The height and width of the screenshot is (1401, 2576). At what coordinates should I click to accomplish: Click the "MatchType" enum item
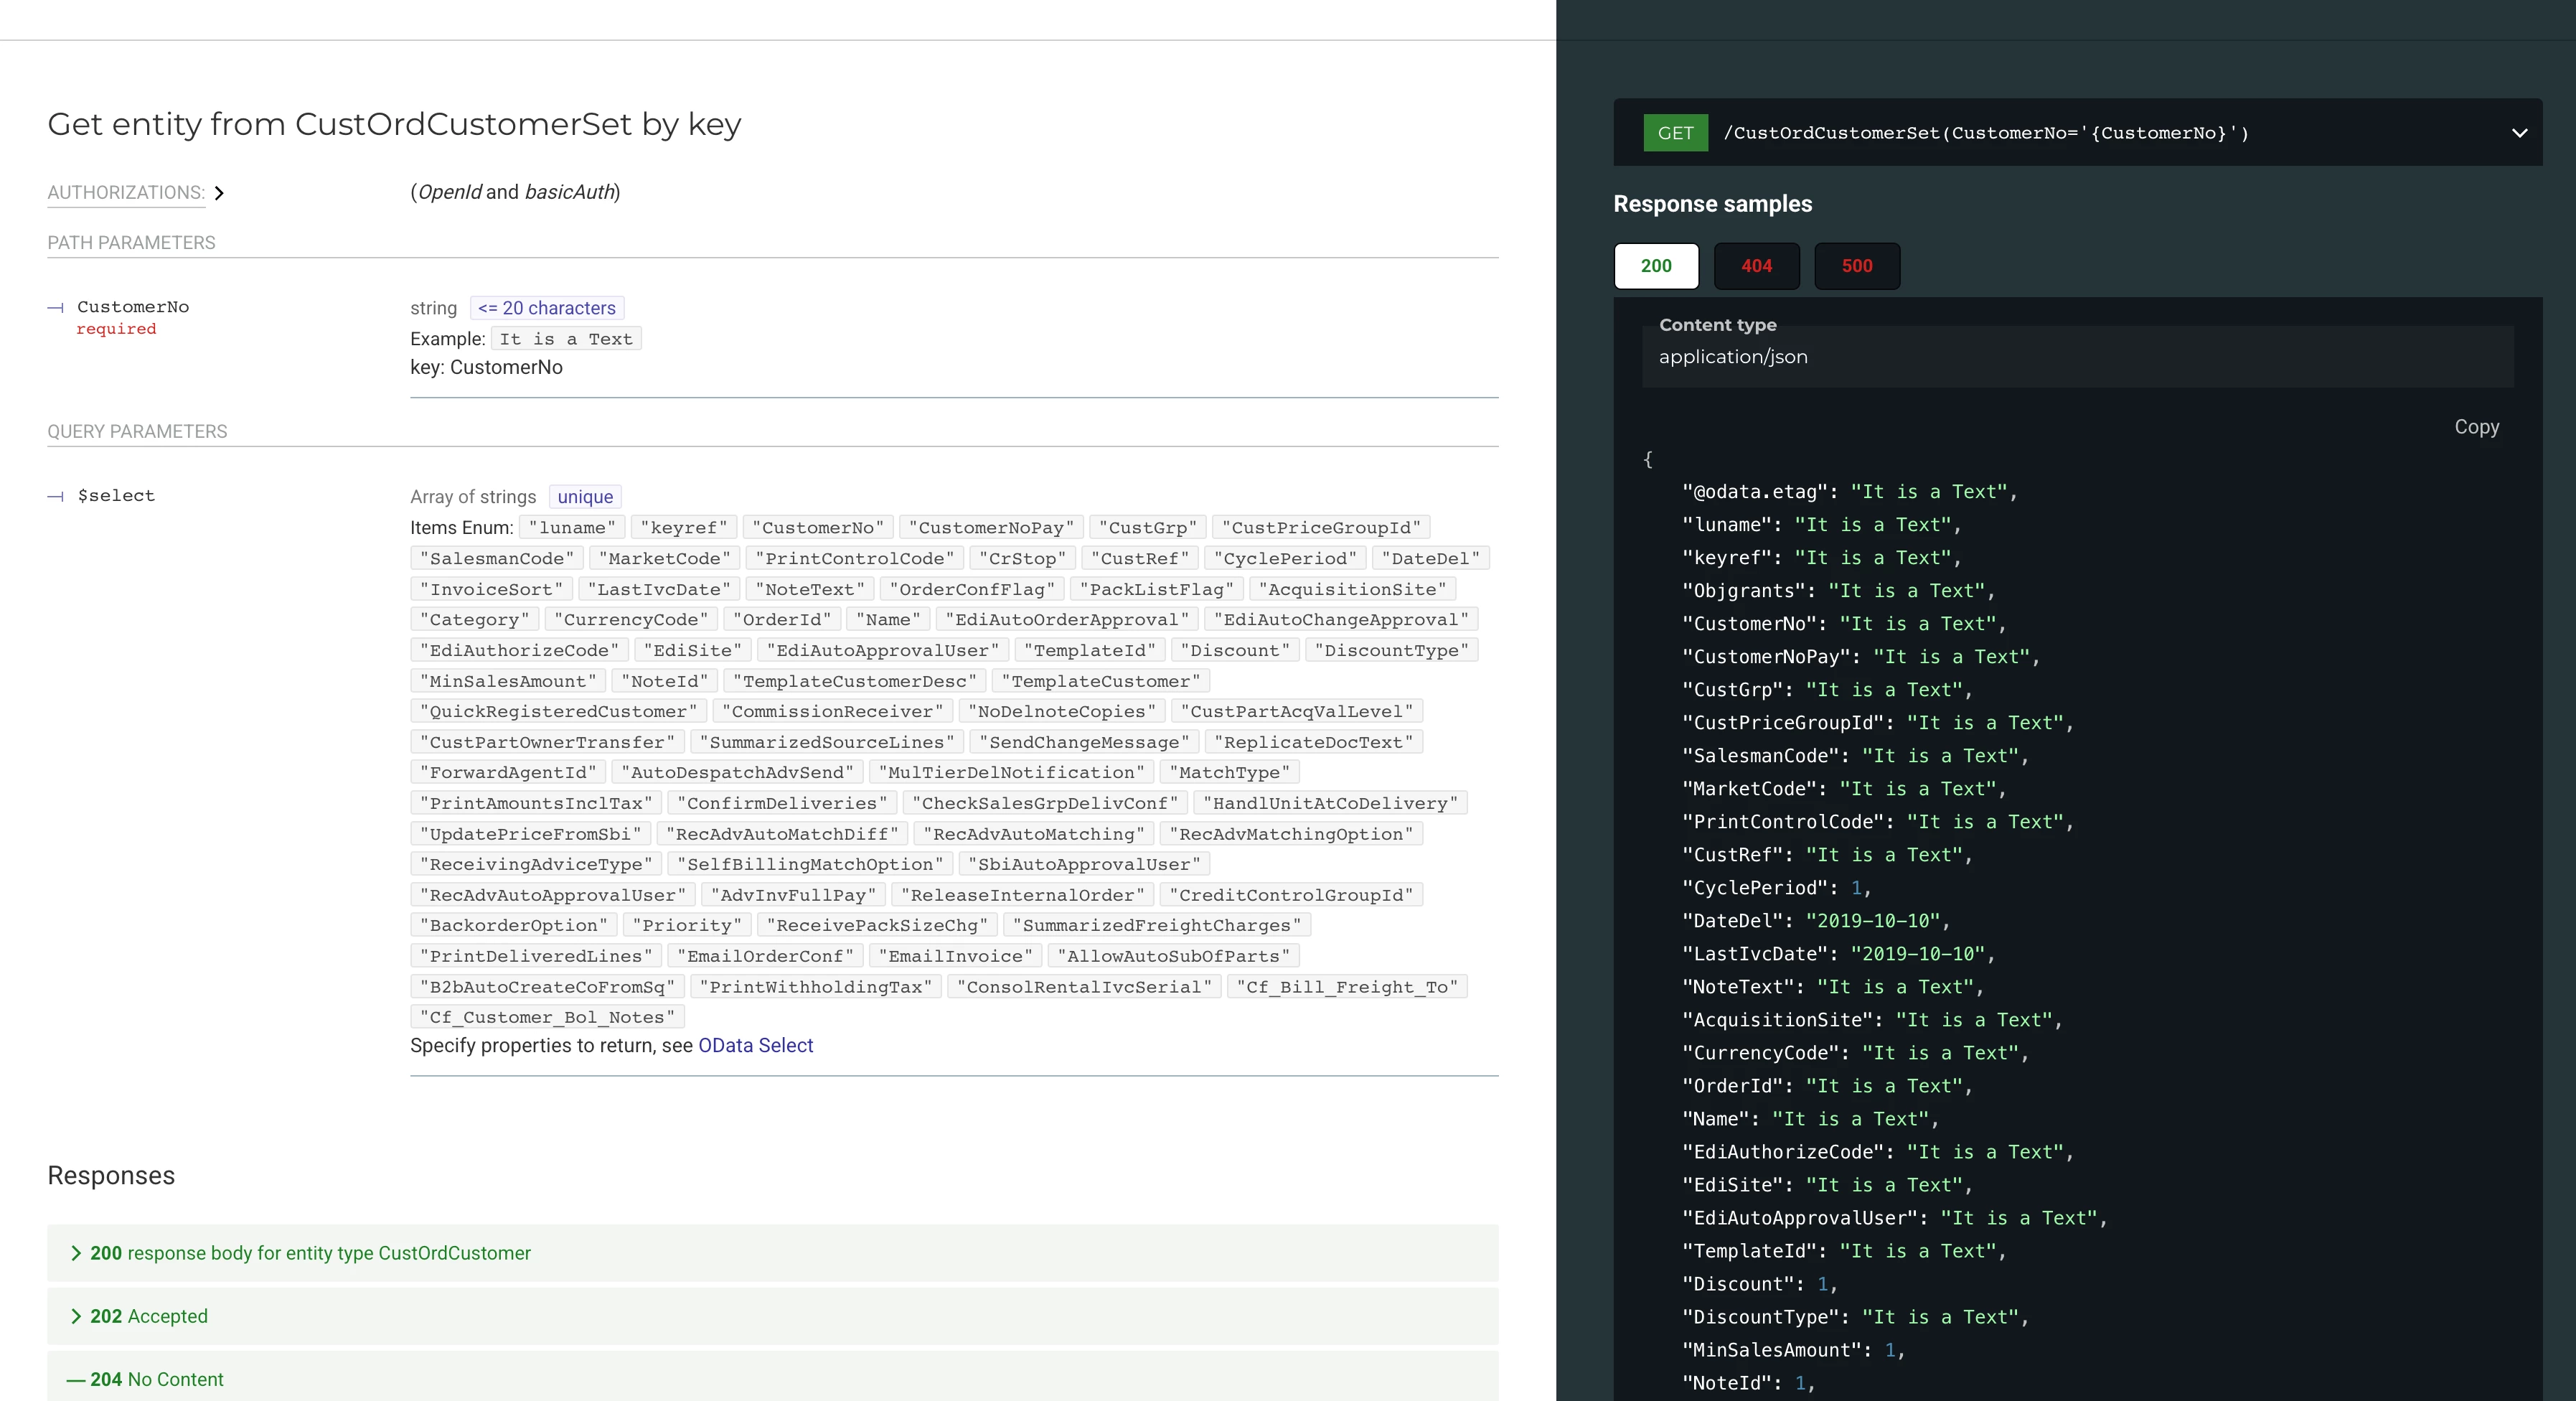click(x=1229, y=772)
